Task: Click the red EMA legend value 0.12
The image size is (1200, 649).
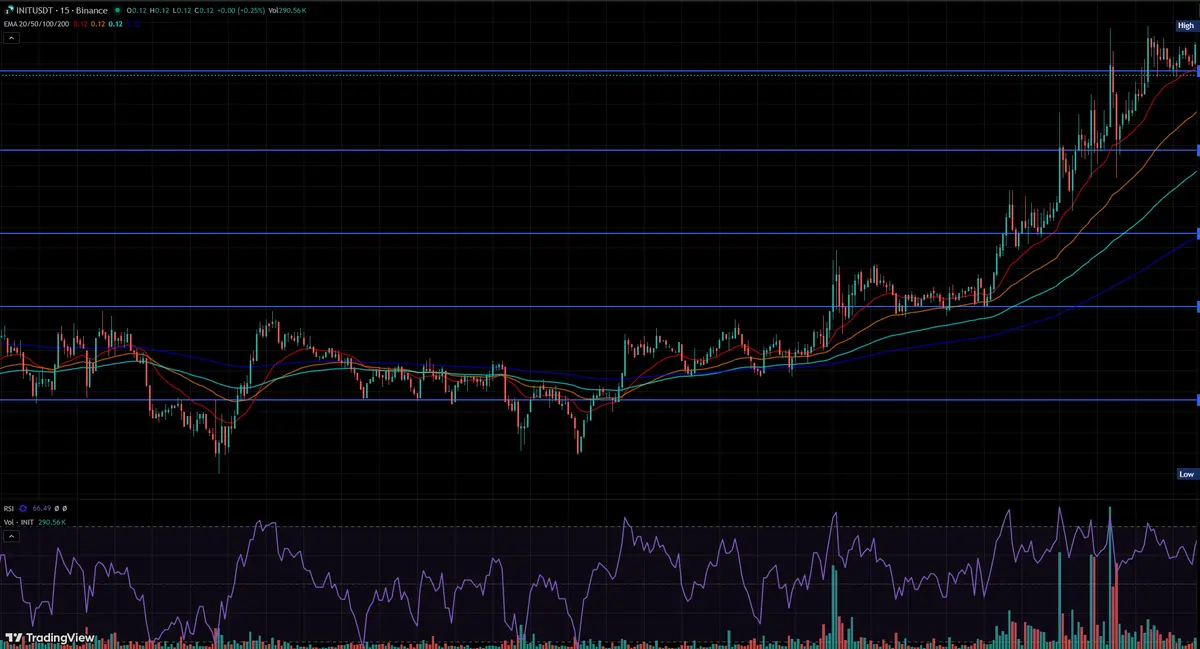Action: tap(80, 24)
